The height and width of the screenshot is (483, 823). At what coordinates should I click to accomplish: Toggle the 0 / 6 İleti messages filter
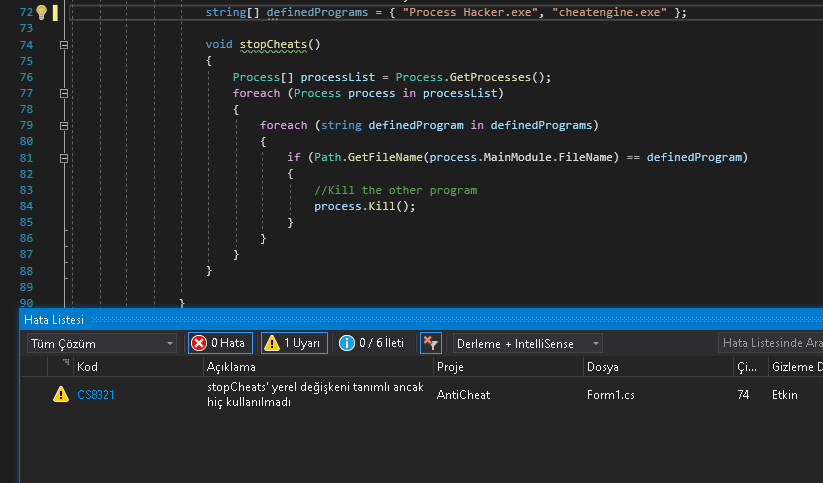click(372, 343)
